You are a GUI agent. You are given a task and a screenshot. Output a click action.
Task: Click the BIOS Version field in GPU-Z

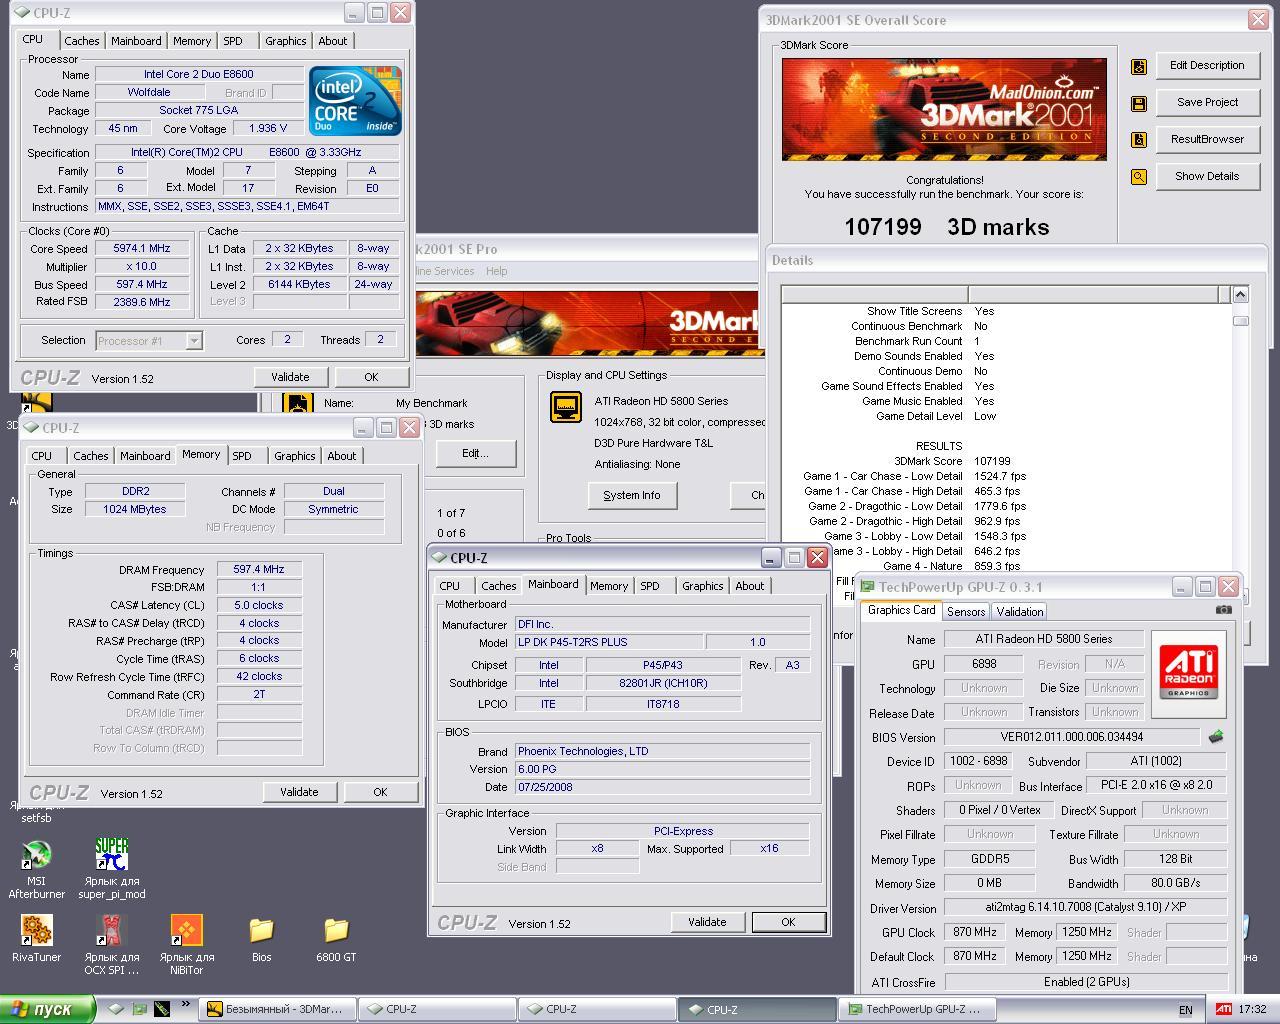pos(1072,737)
